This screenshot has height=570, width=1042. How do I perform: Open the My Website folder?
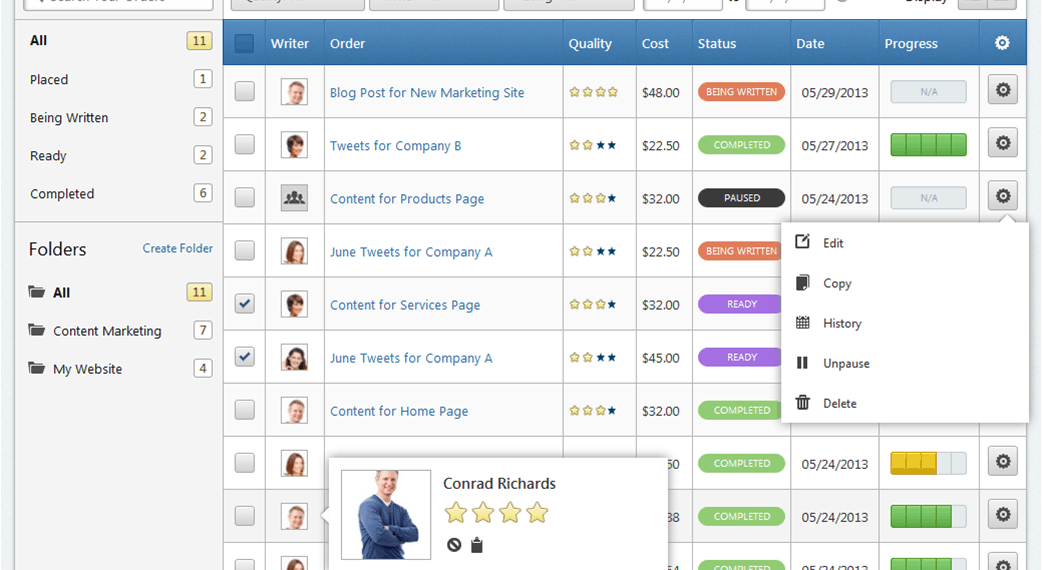pos(87,369)
